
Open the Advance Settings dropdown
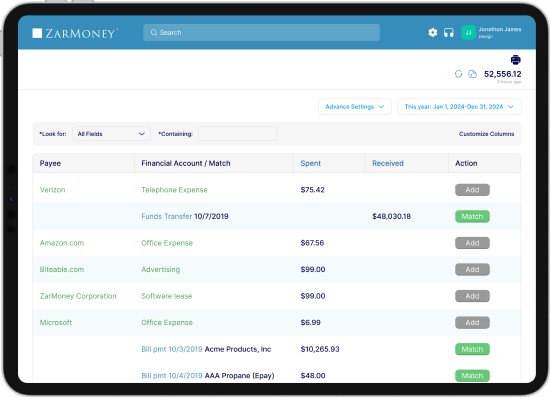coord(355,107)
